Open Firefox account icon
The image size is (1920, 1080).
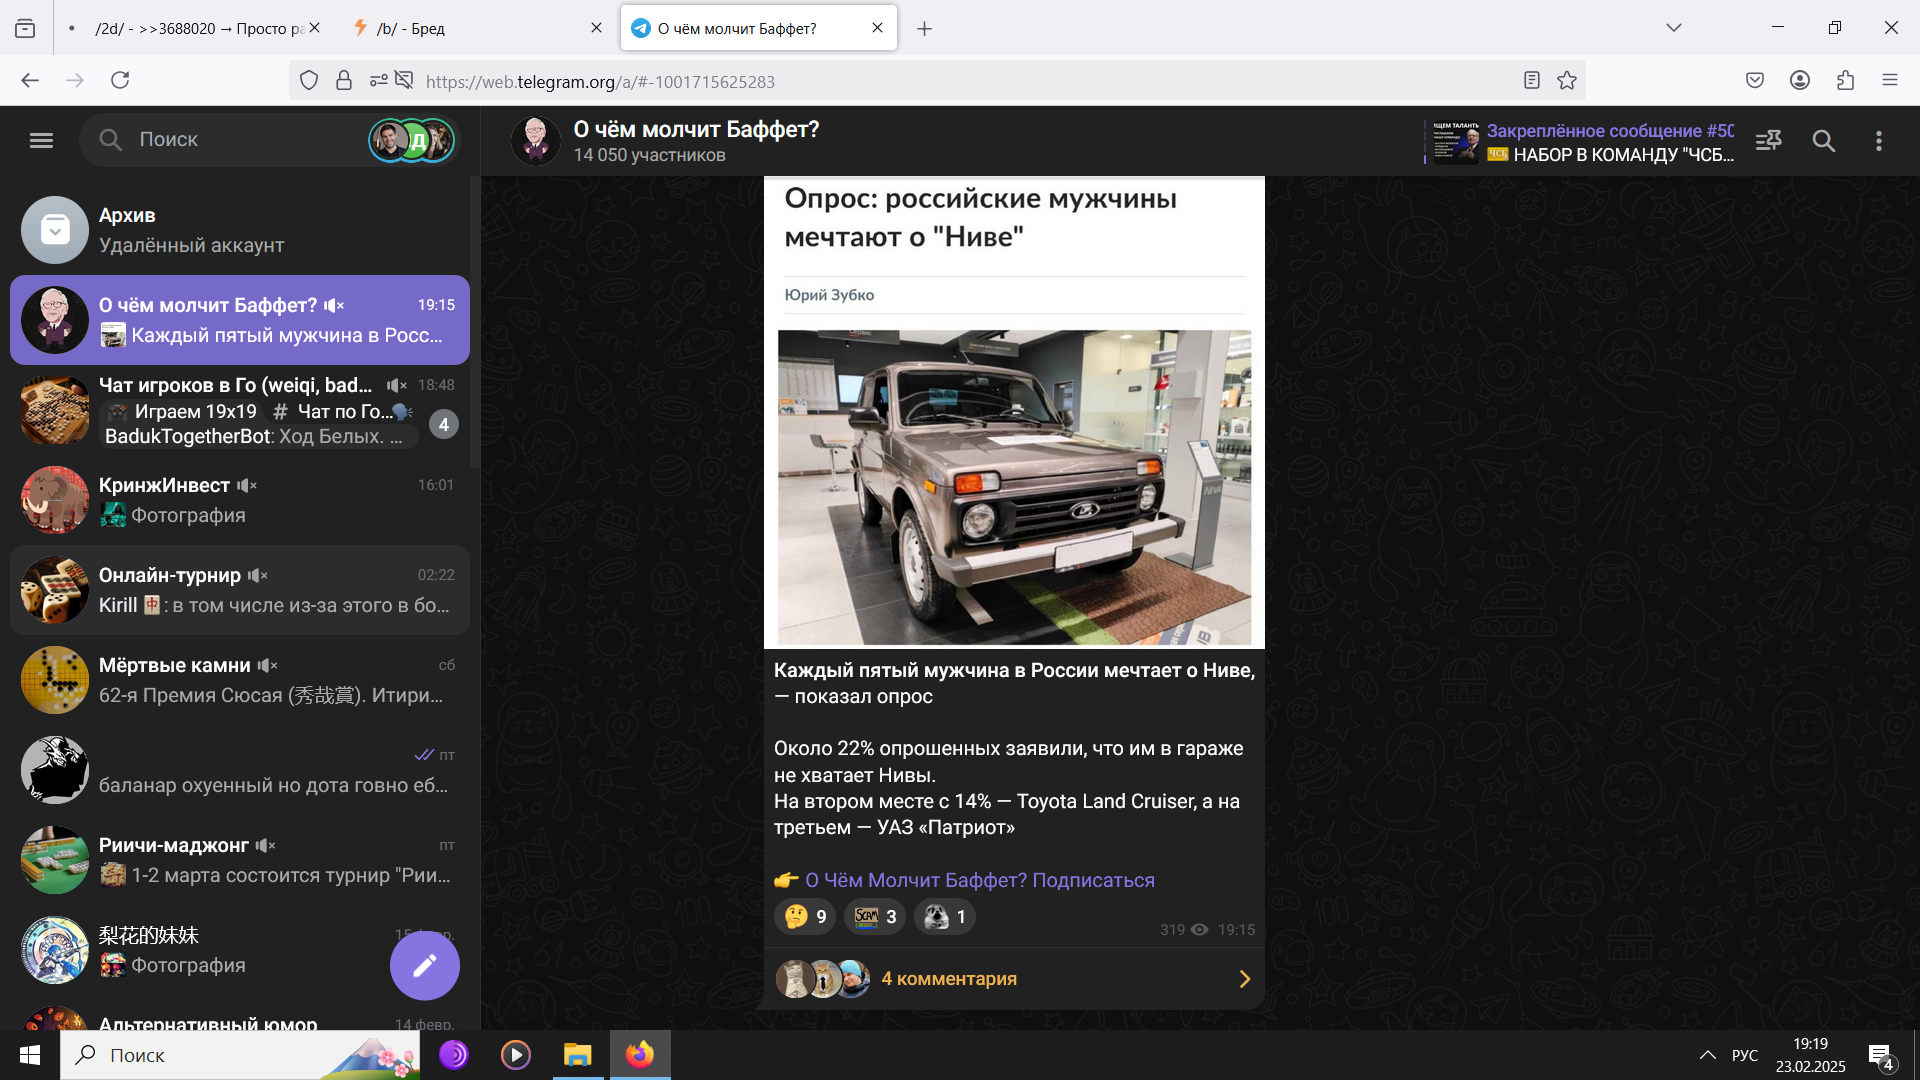(1800, 80)
